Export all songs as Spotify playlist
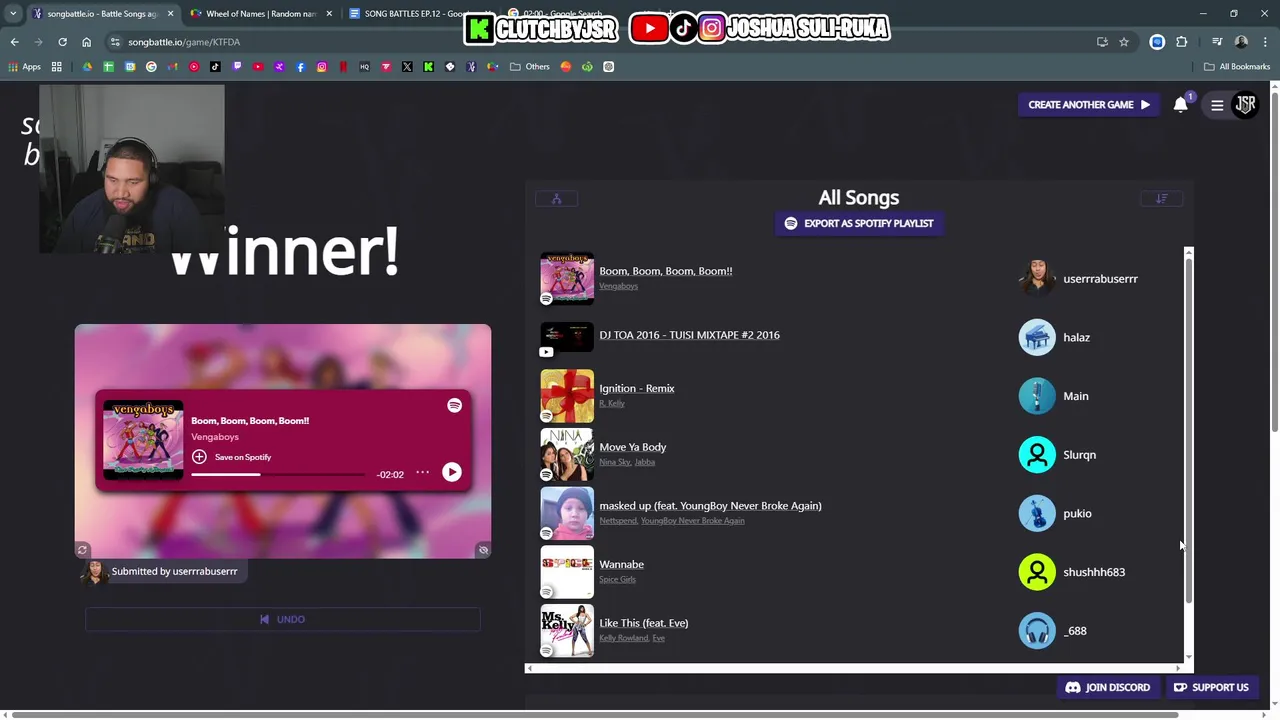 click(859, 223)
